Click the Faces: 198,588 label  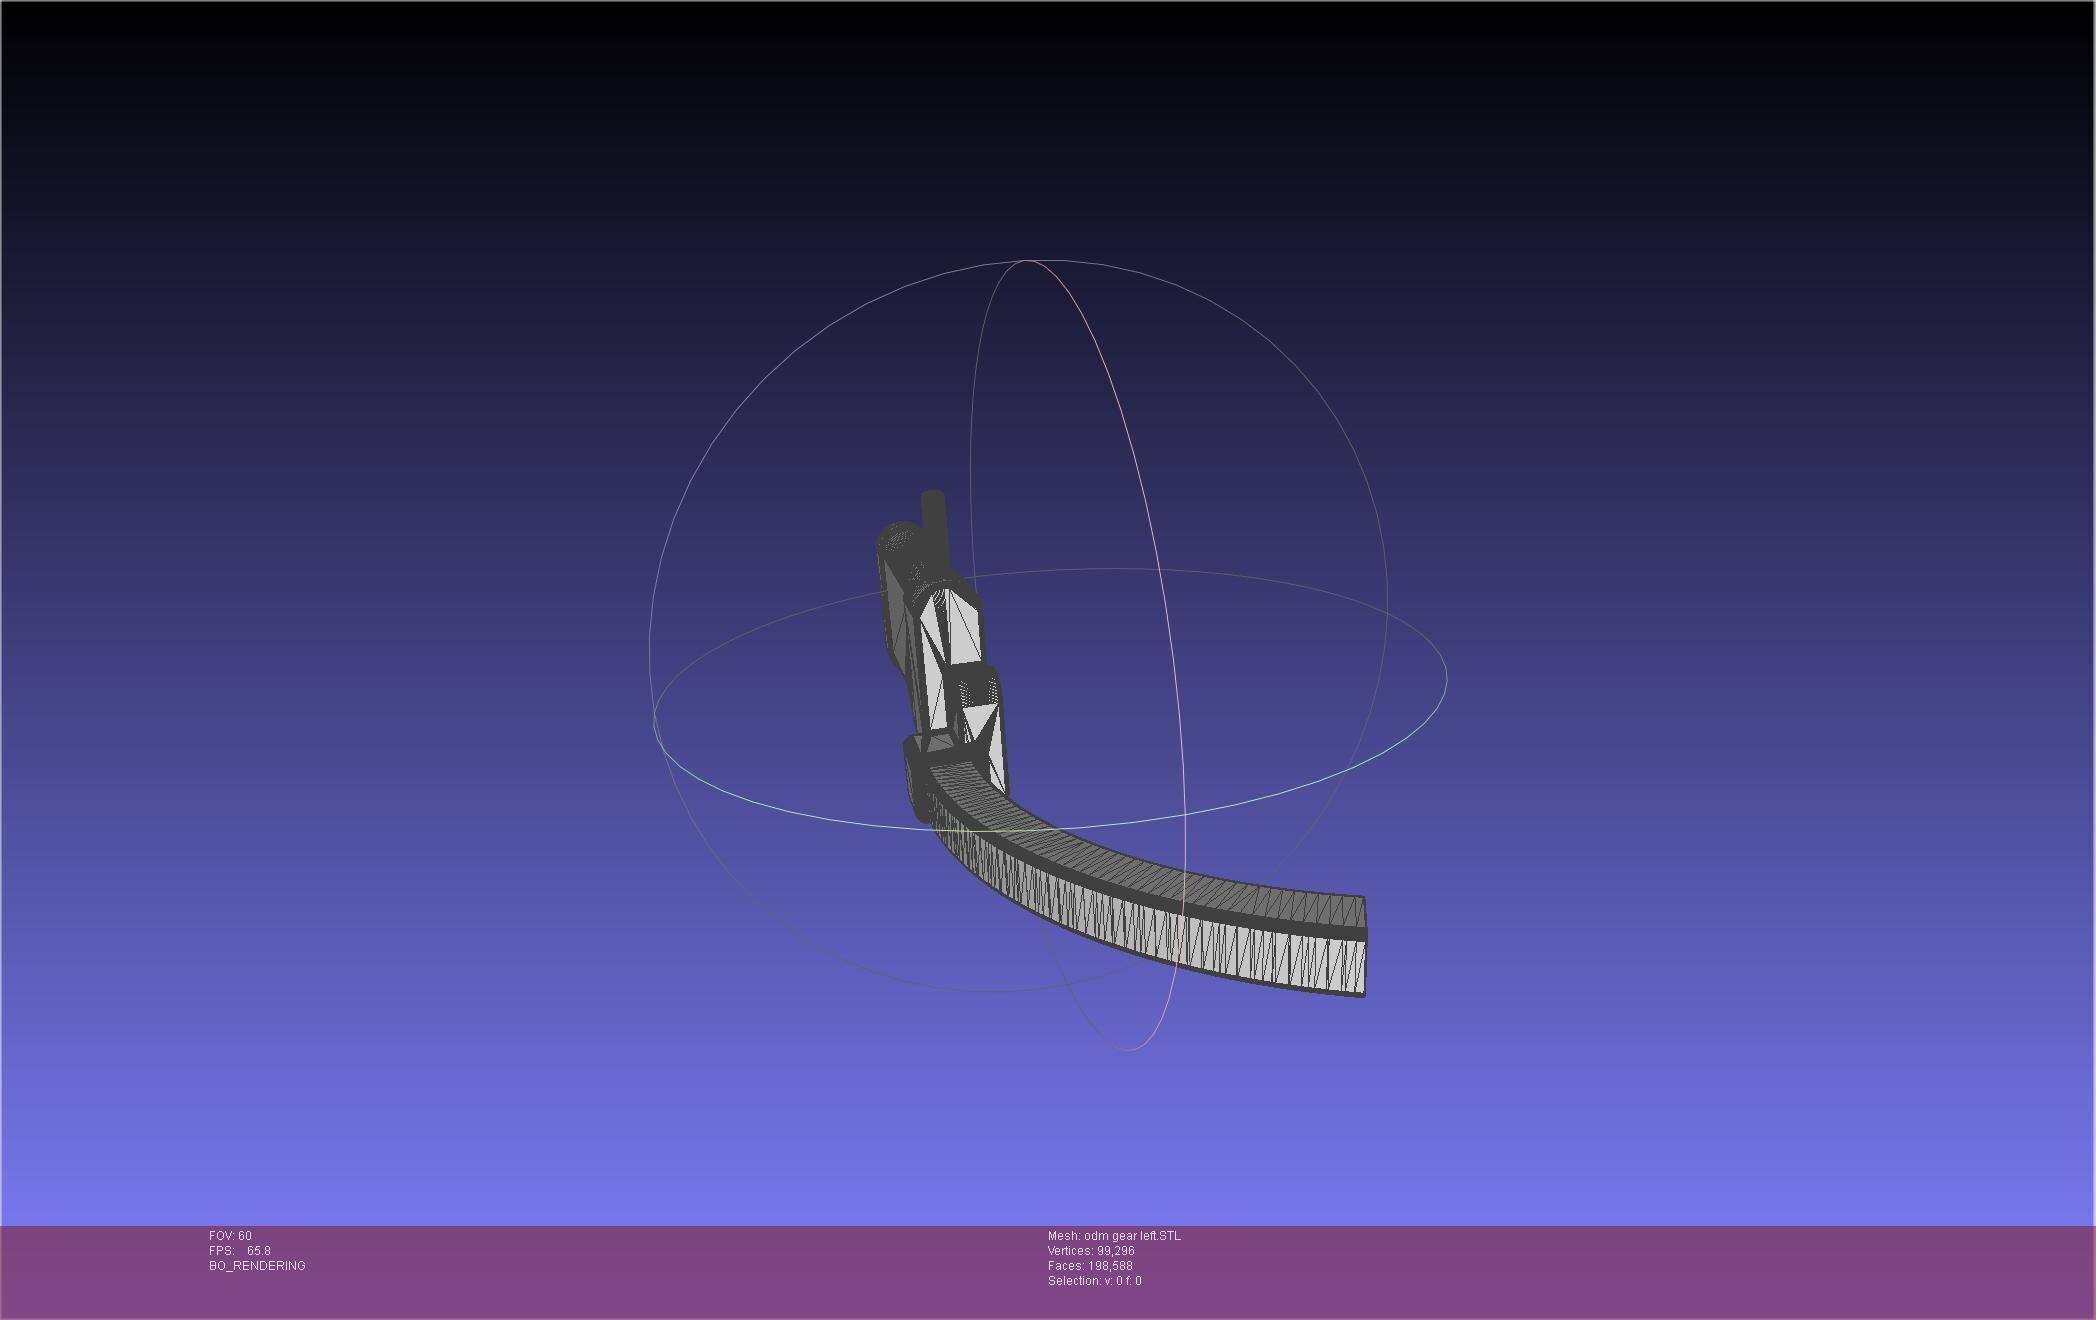[x=1090, y=1266]
